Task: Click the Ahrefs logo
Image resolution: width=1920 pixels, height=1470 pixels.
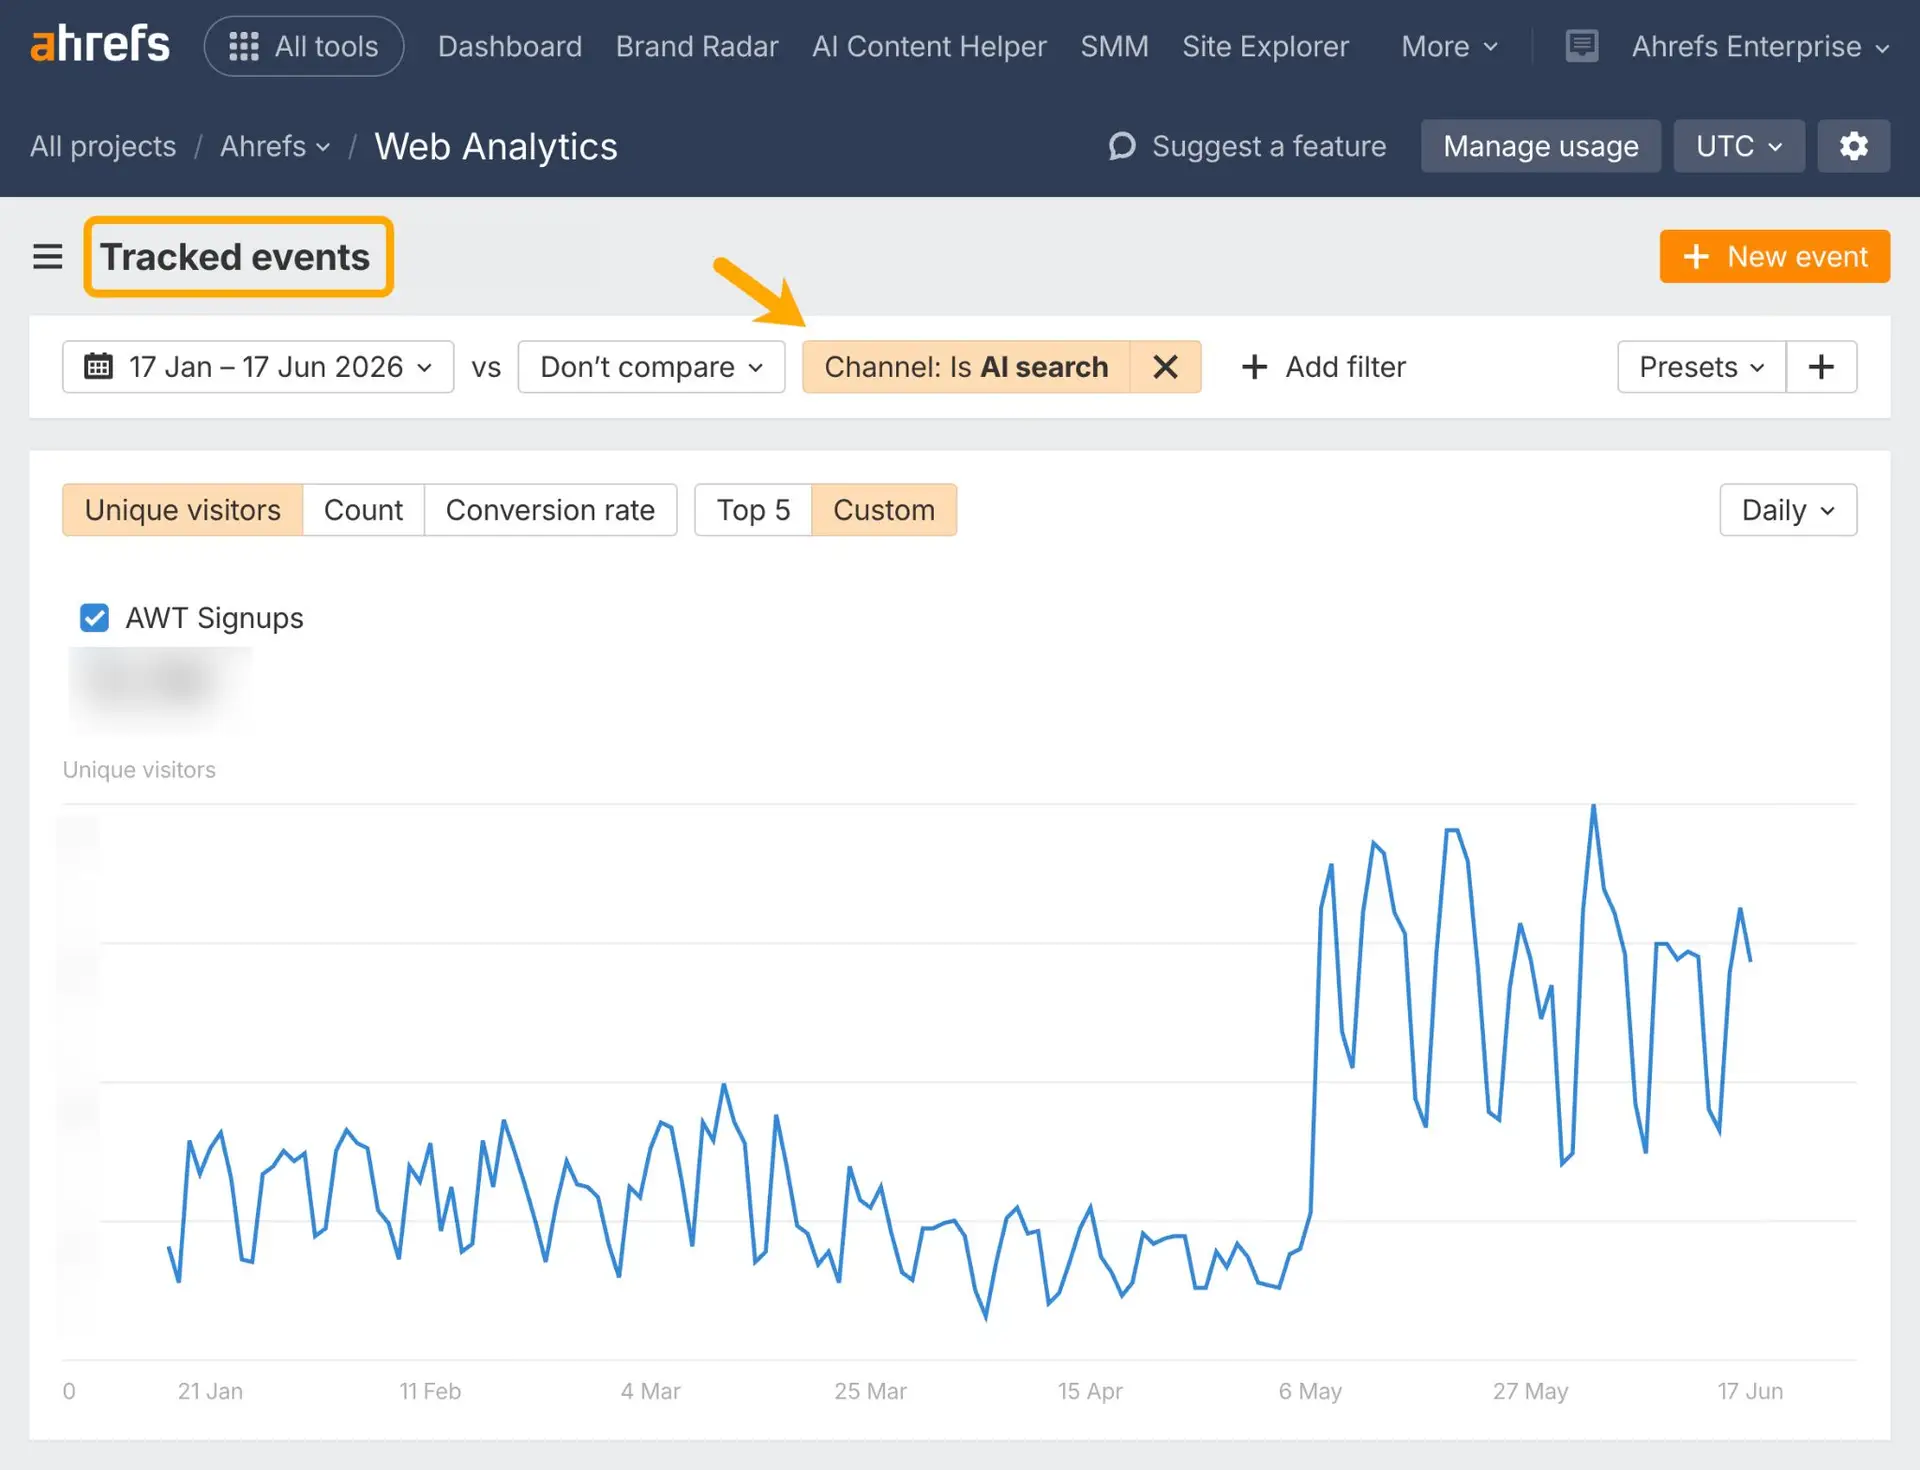Action: pyautogui.click(x=100, y=45)
